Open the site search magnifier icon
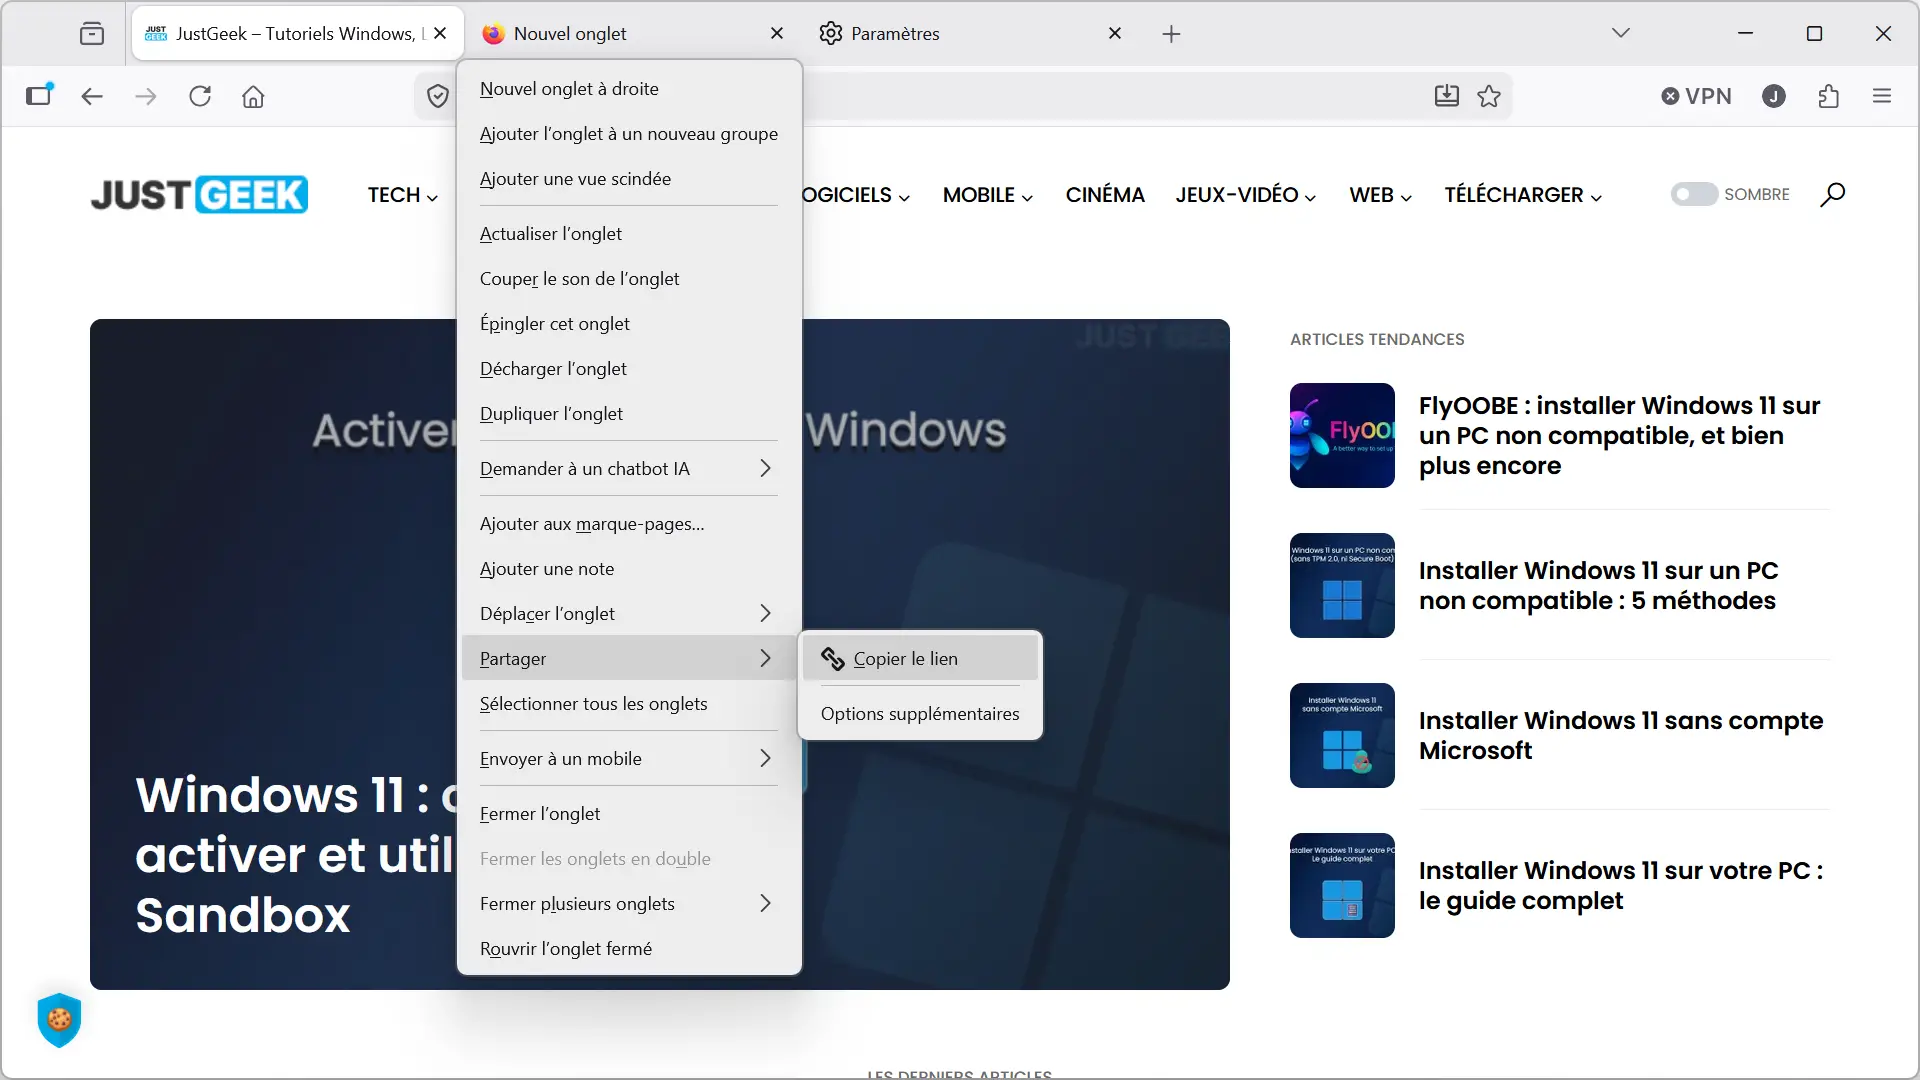The height and width of the screenshot is (1080, 1920). pyautogui.click(x=1832, y=195)
